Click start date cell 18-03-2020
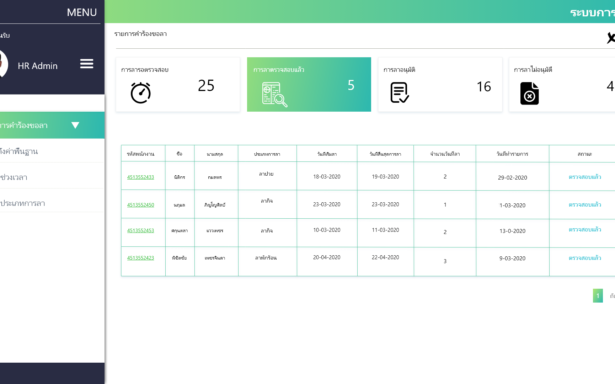 [327, 177]
